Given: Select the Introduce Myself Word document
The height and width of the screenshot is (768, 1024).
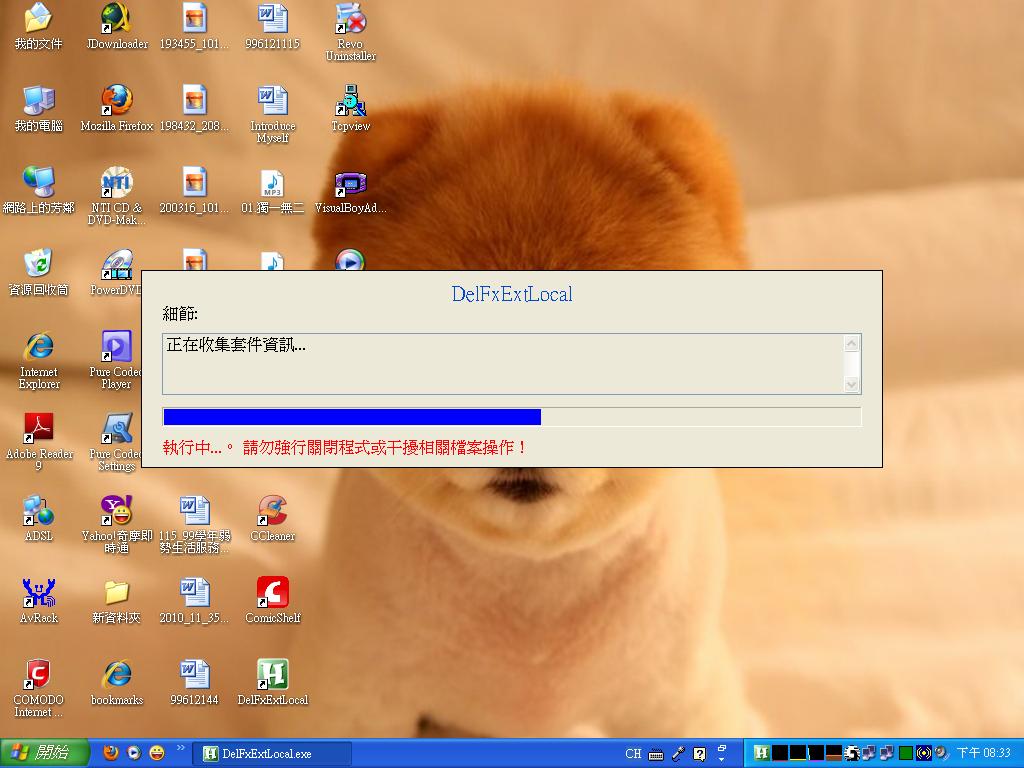Looking at the screenshot, I should (x=272, y=115).
